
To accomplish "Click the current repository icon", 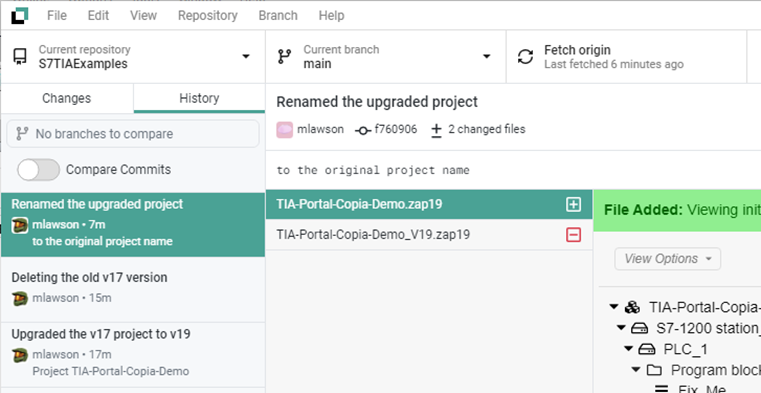I will point(19,57).
